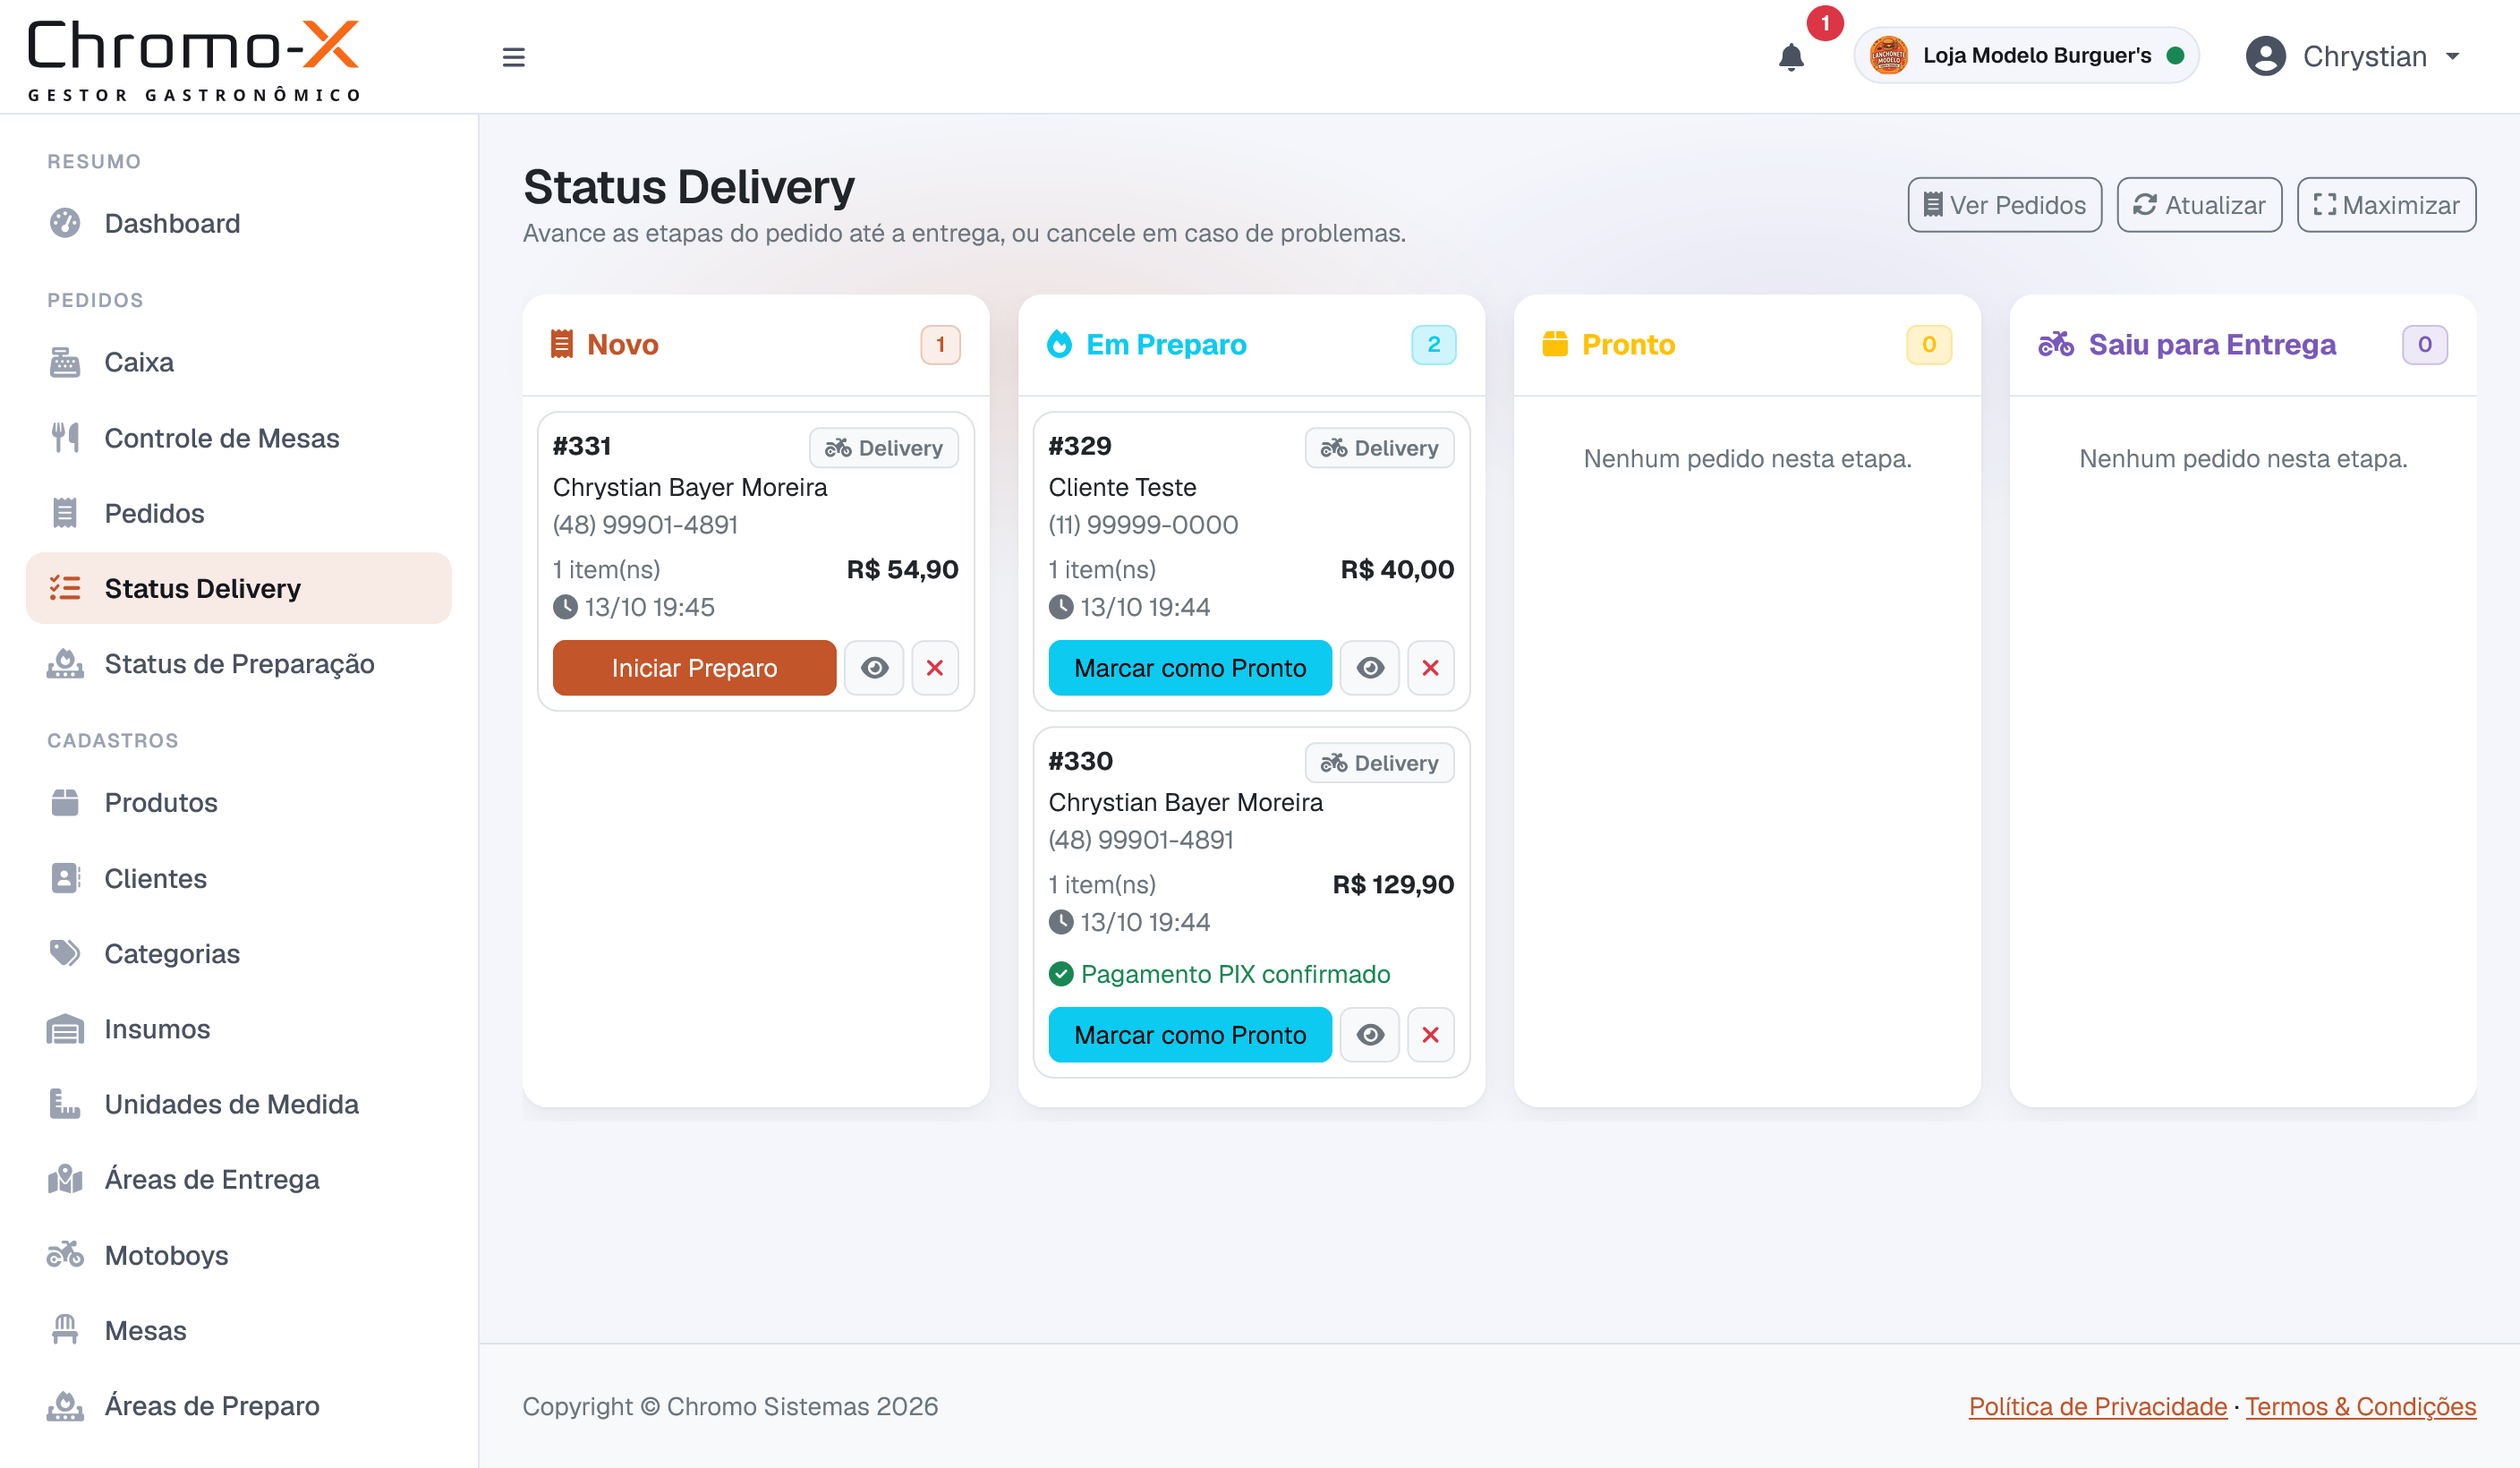Click the Áreas de Preparo icon
This screenshot has height=1468, width=2520.
pos(65,1406)
